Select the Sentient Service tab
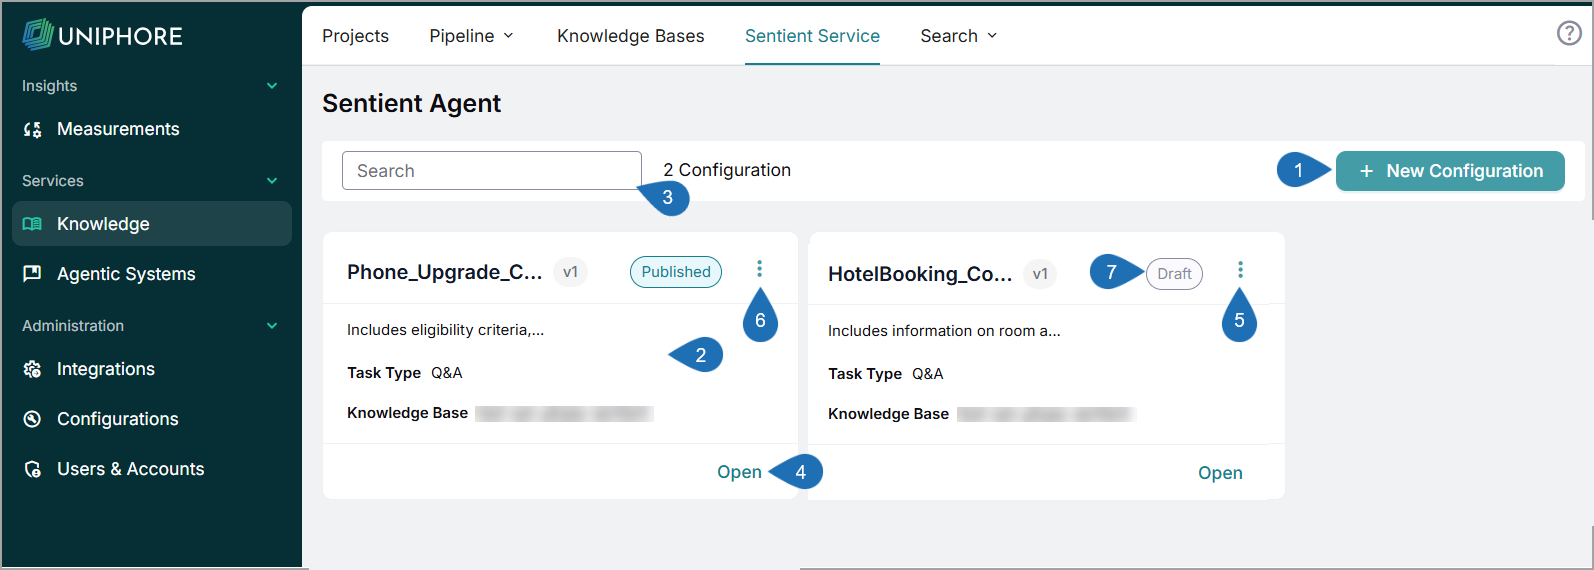The height and width of the screenshot is (570, 1594). point(812,36)
